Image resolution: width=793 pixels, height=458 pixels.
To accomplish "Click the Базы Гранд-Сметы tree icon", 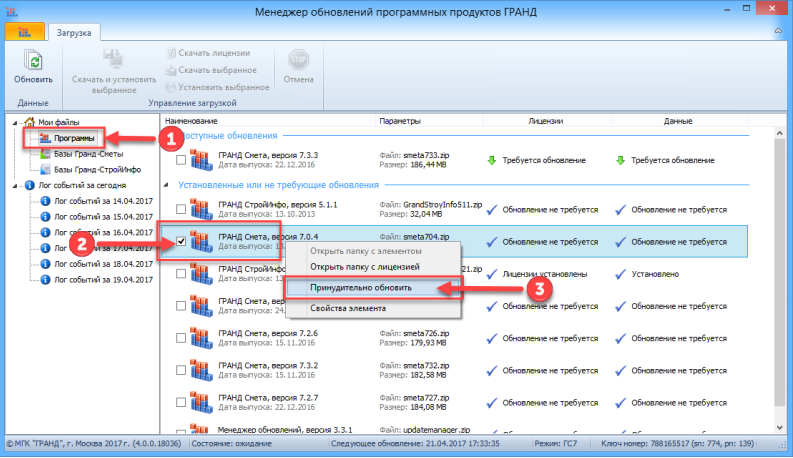I will pos(46,154).
